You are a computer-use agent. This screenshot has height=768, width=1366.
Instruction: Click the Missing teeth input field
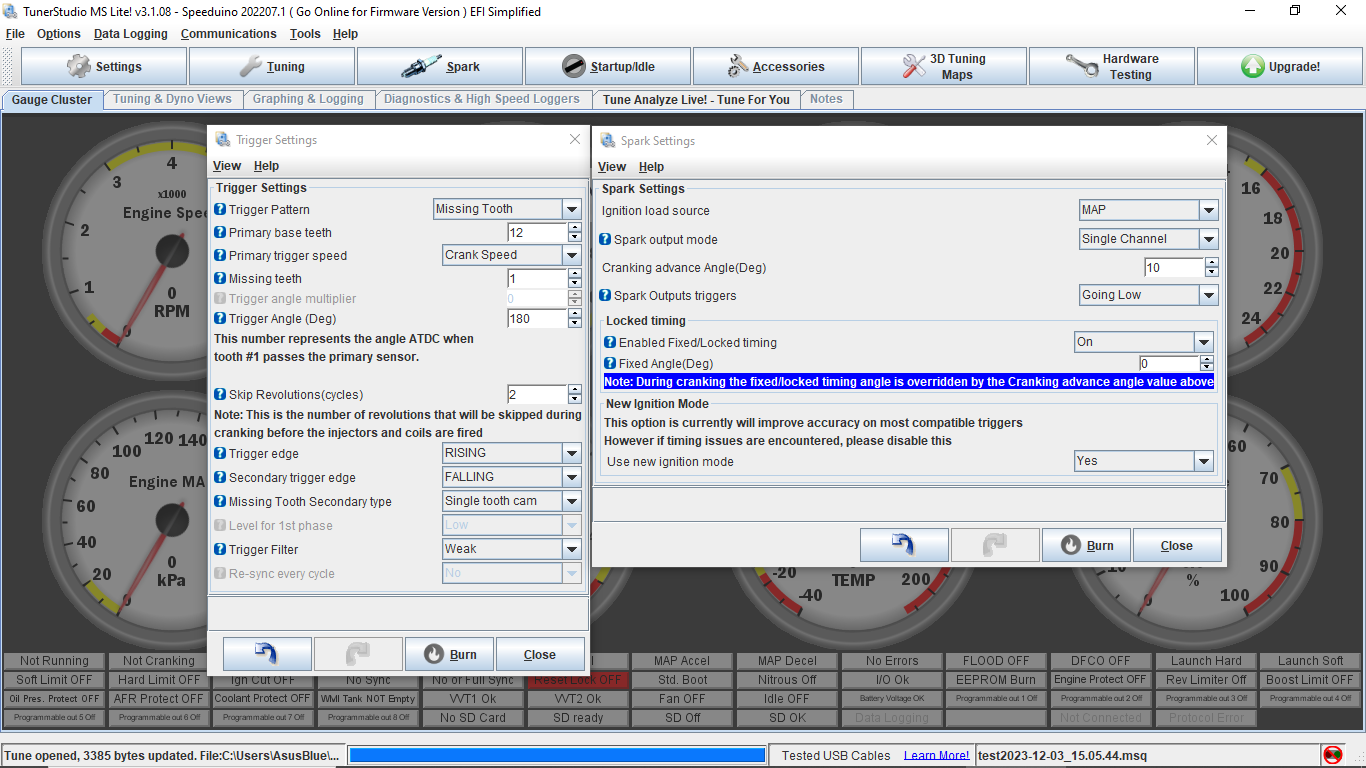pyautogui.click(x=538, y=279)
